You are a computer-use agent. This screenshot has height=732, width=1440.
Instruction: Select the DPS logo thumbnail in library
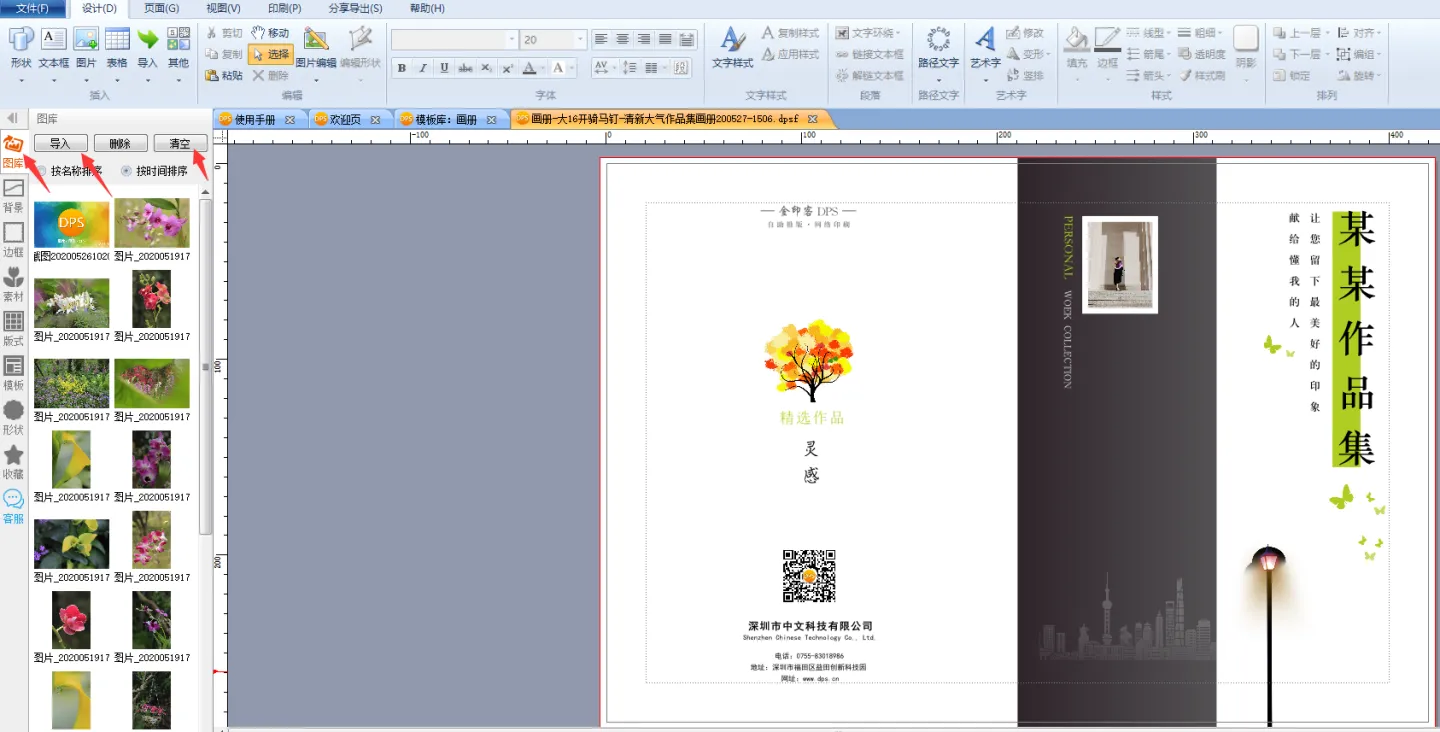[71, 223]
